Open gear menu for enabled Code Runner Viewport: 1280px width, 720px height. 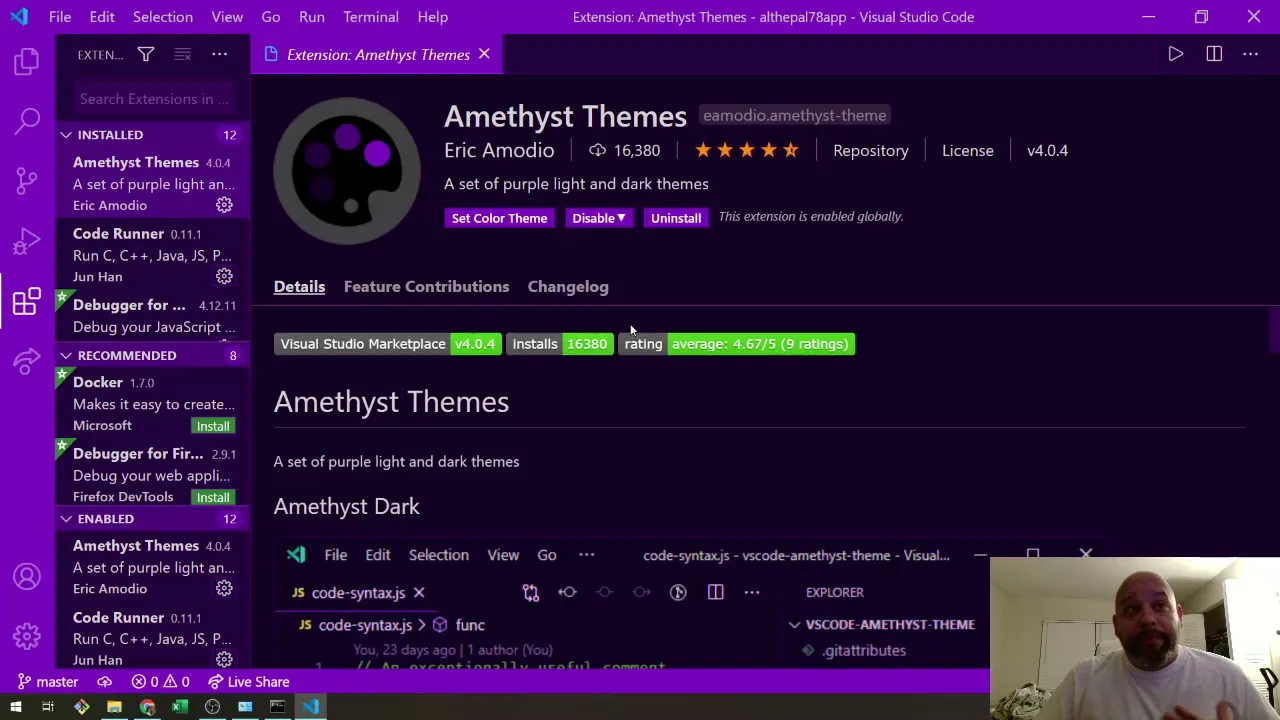coord(224,660)
